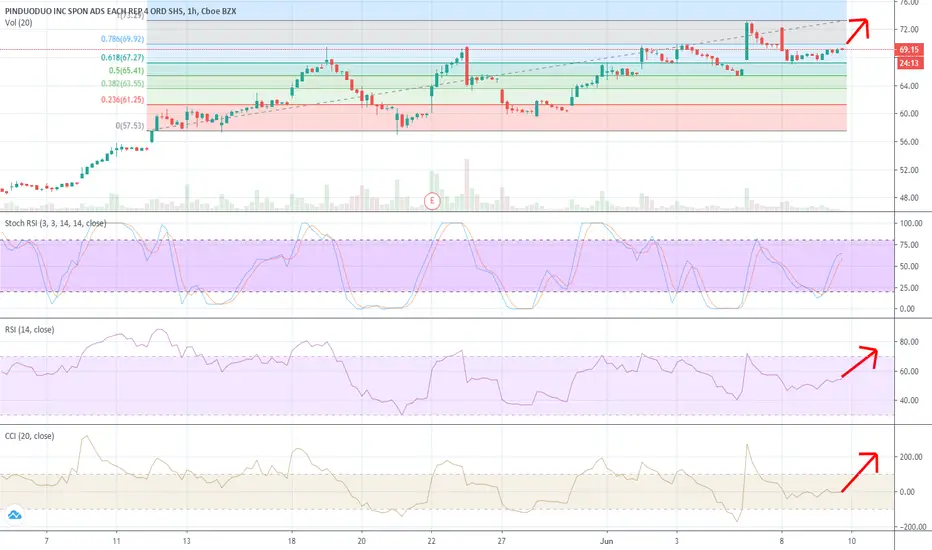This screenshot has height=550, width=932.
Task: Click the date label 11 on time axis
Action: 116,541
